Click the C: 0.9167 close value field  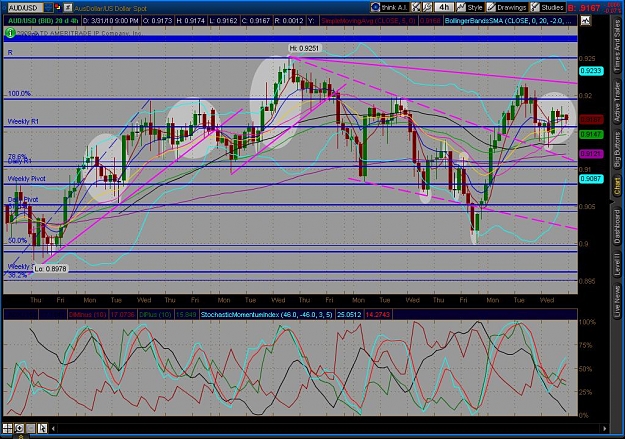257,21
